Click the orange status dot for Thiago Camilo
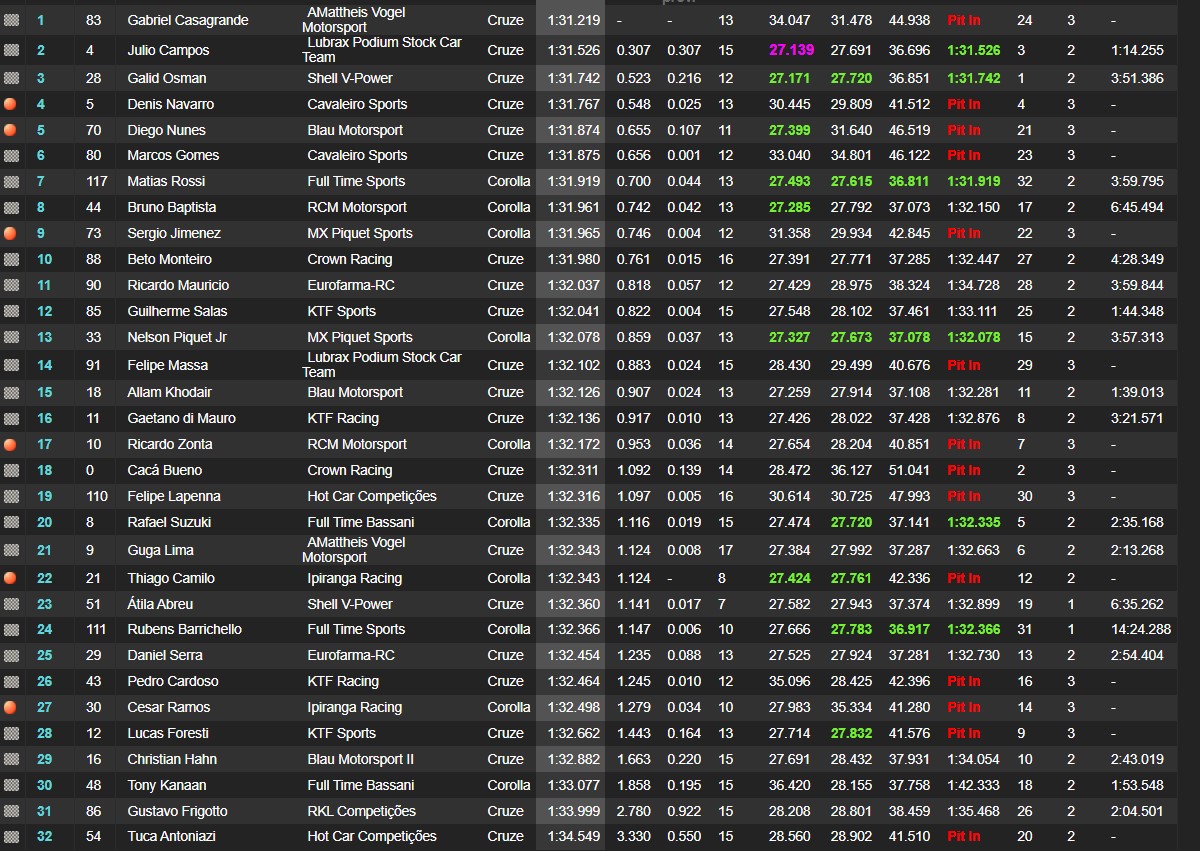The image size is (1200, 851). (x=11, y=578)
